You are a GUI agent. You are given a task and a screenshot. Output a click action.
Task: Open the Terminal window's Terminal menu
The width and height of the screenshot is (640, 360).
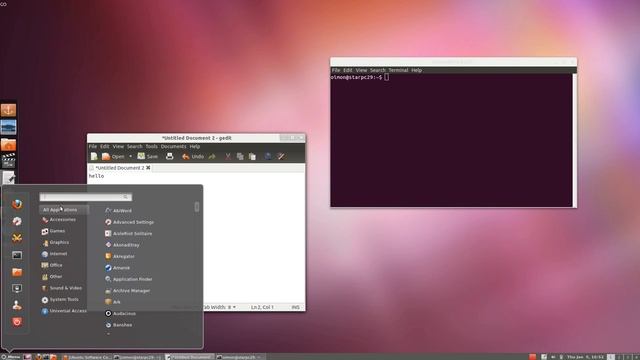(398, 70)
